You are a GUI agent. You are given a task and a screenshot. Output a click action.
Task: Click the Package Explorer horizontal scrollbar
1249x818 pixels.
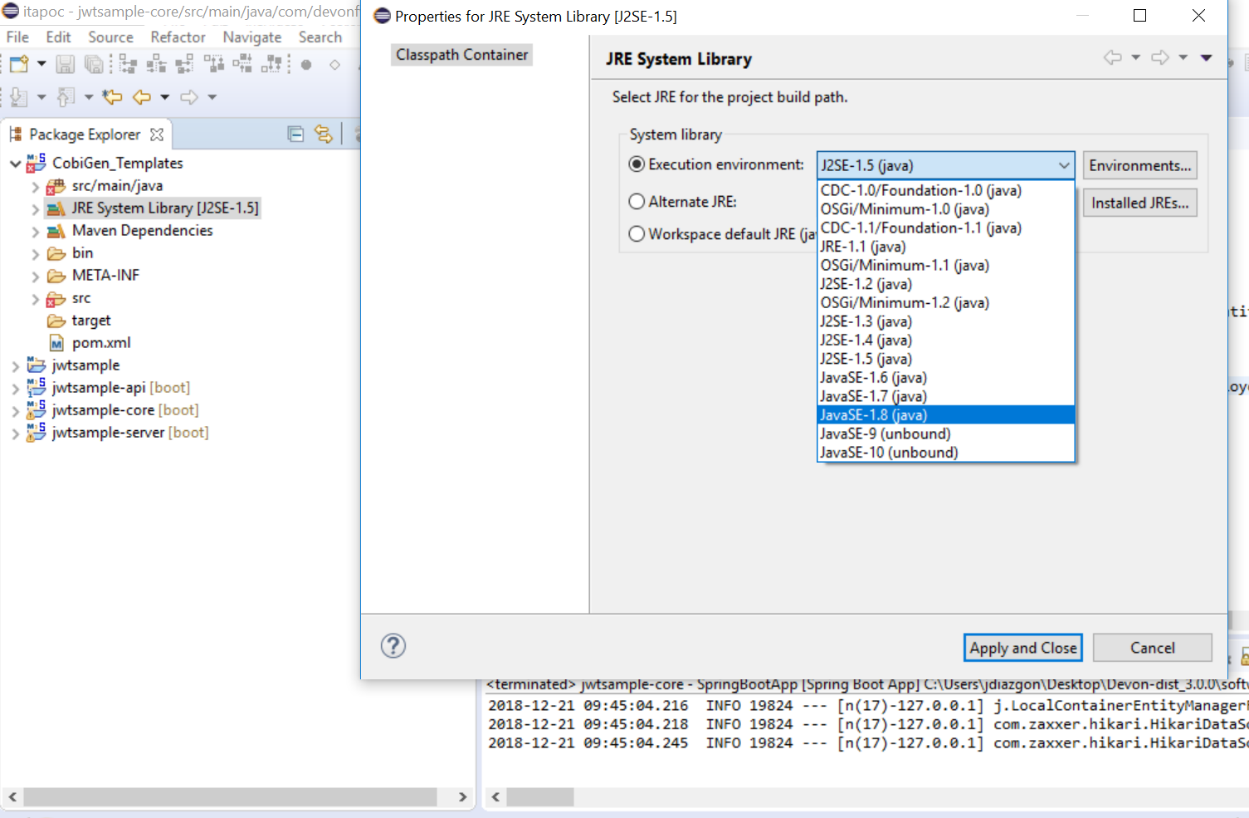click(230, 797)
